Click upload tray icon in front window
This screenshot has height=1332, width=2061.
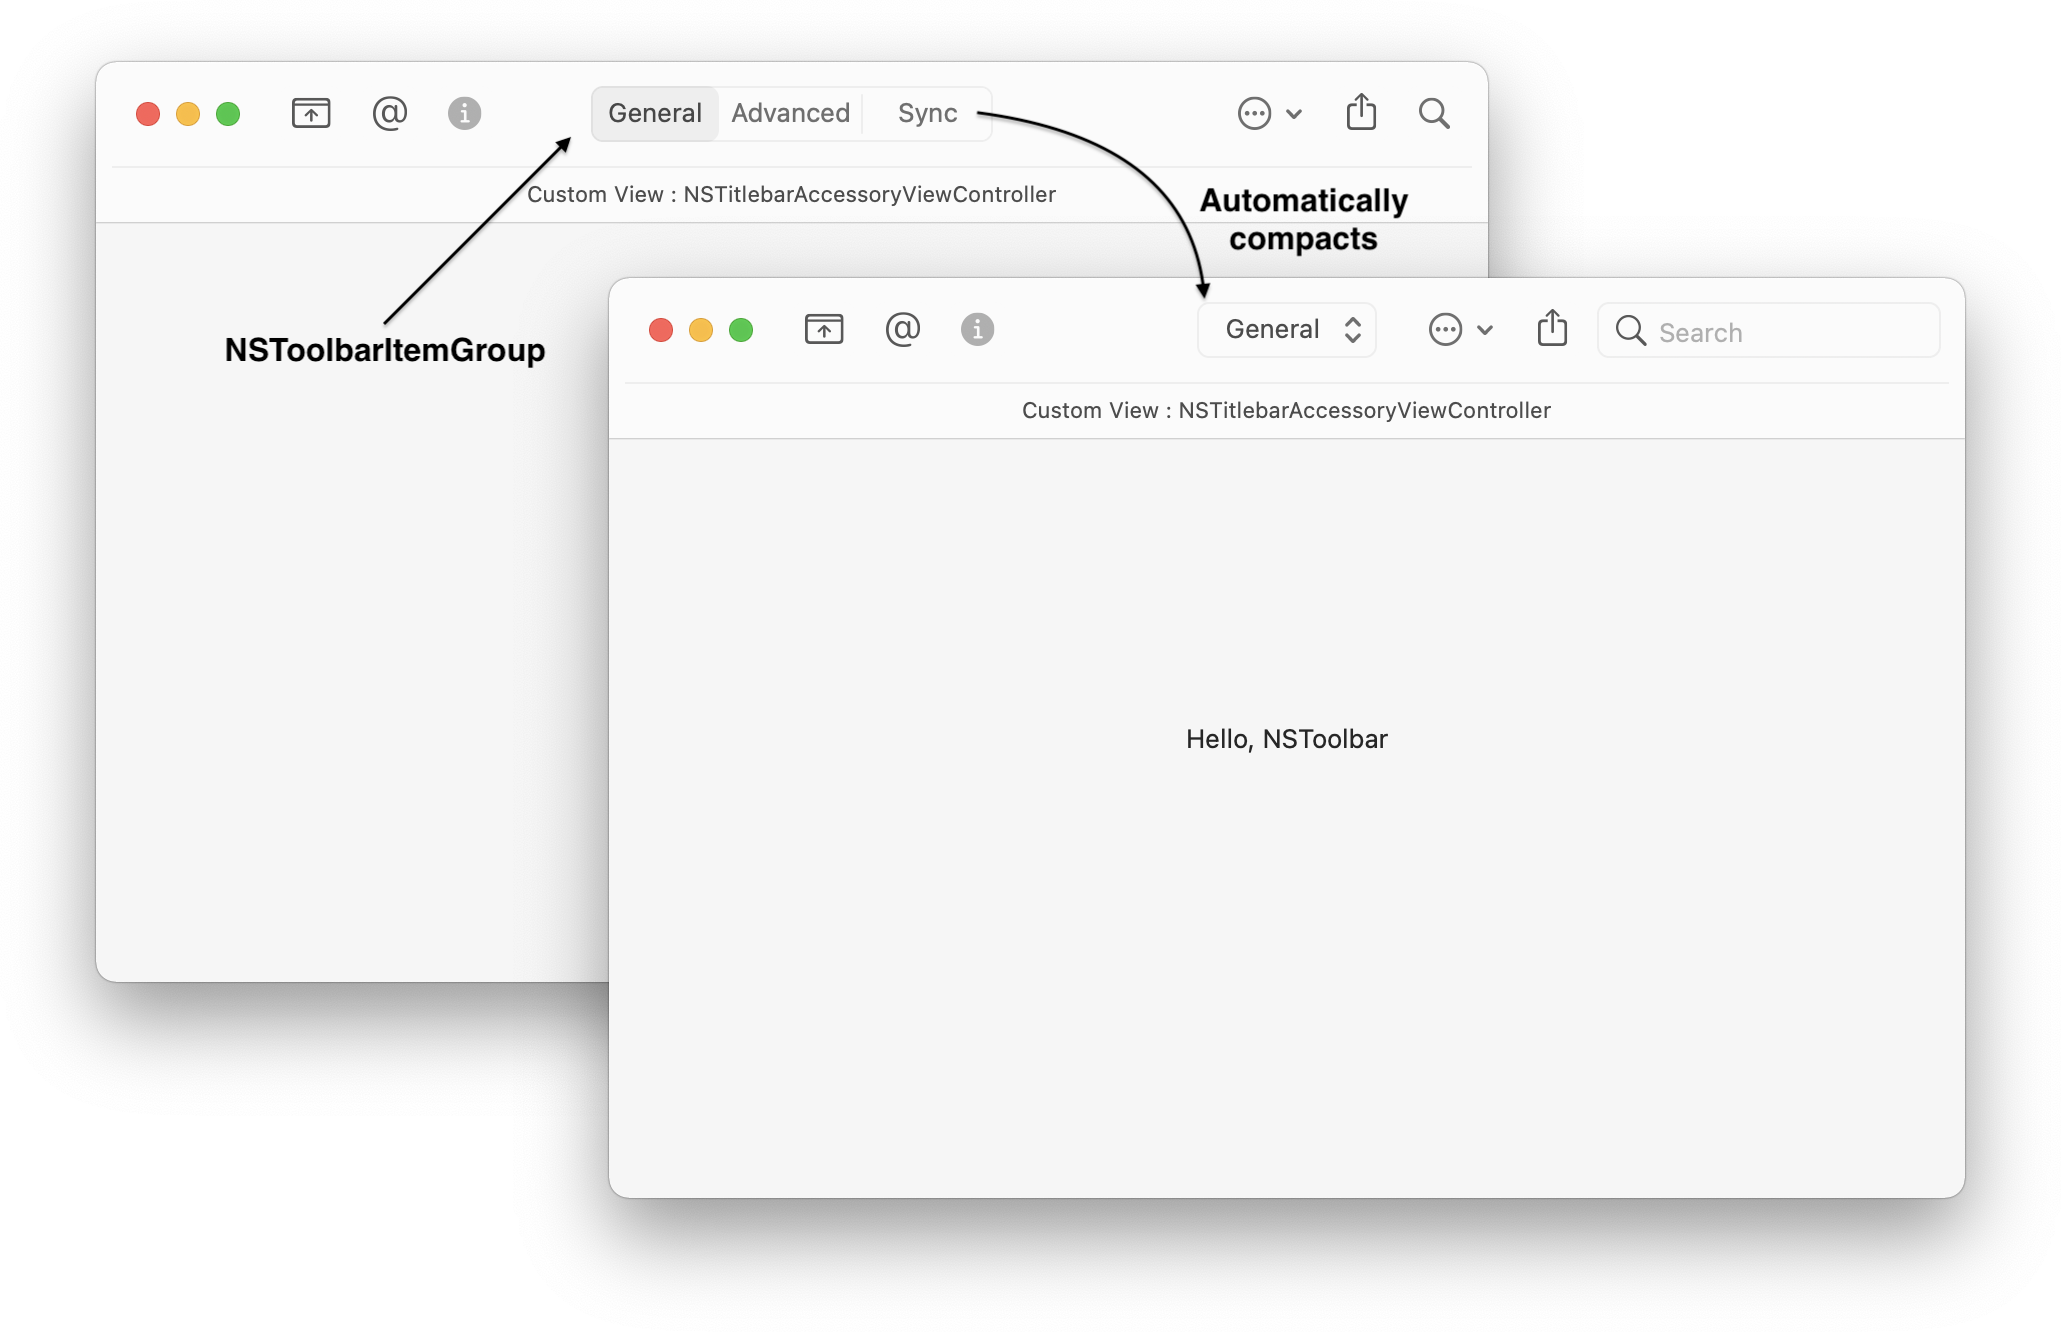(824, 329)
